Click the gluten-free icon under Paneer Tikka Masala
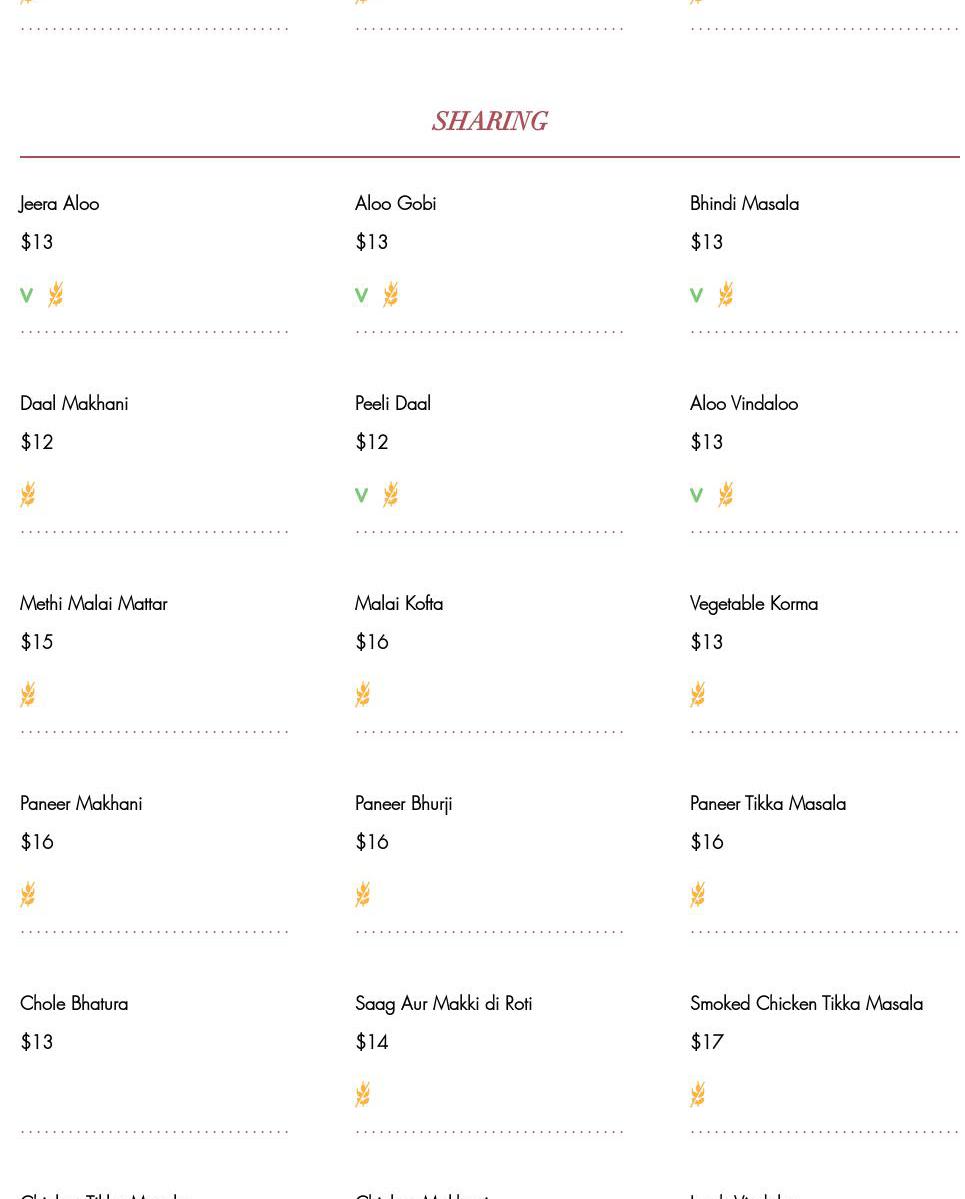Screen dimensions: 965x1199 [x=698, y=894]
